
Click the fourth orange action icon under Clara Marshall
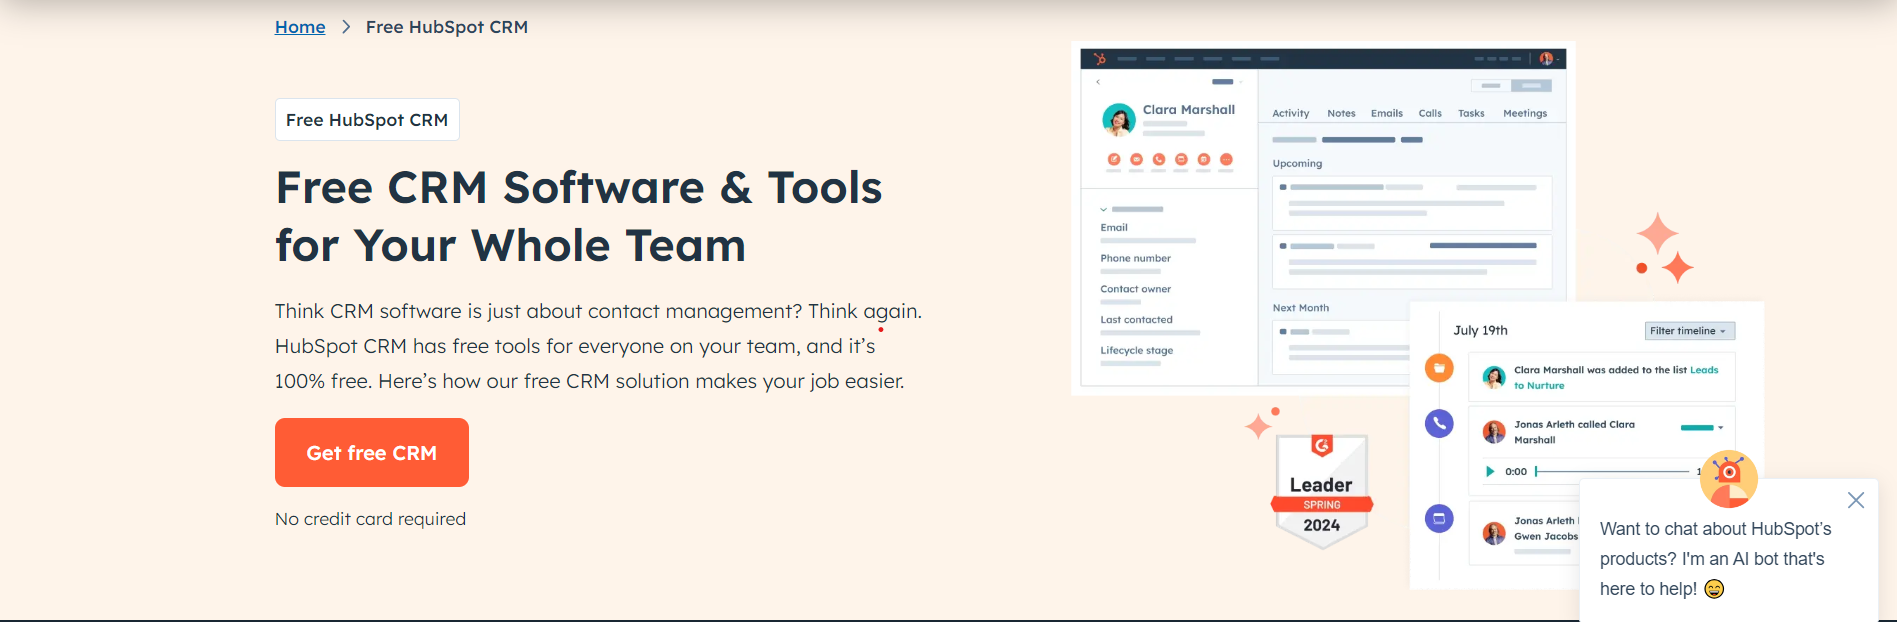pyautogui.click(x=1181, y=159)
